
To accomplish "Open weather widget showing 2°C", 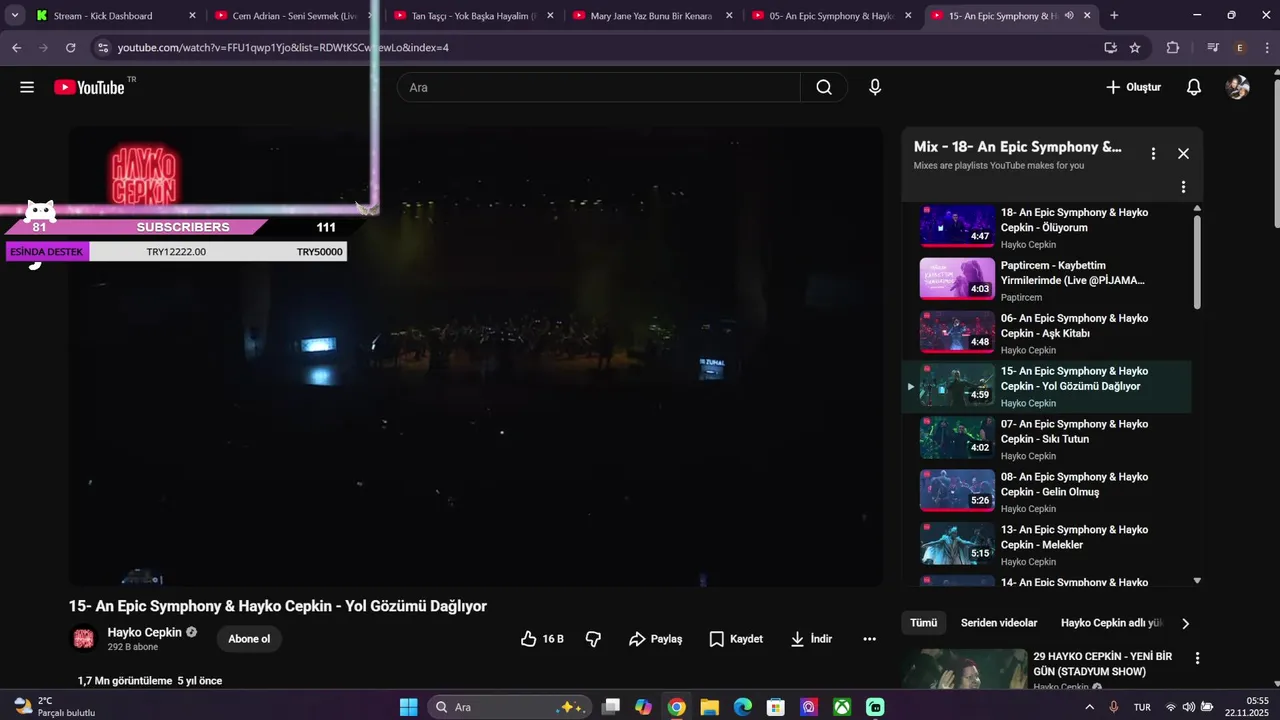I will (x=55, y=707).
